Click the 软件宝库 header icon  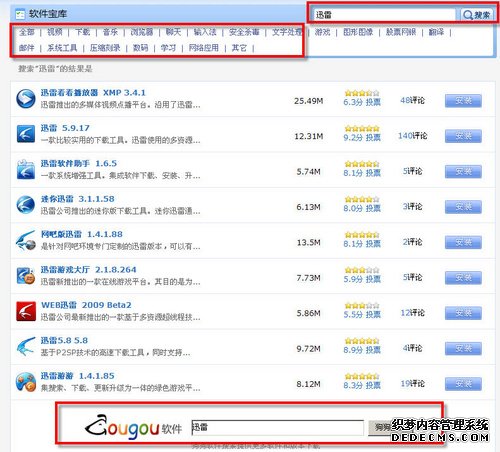20,14
